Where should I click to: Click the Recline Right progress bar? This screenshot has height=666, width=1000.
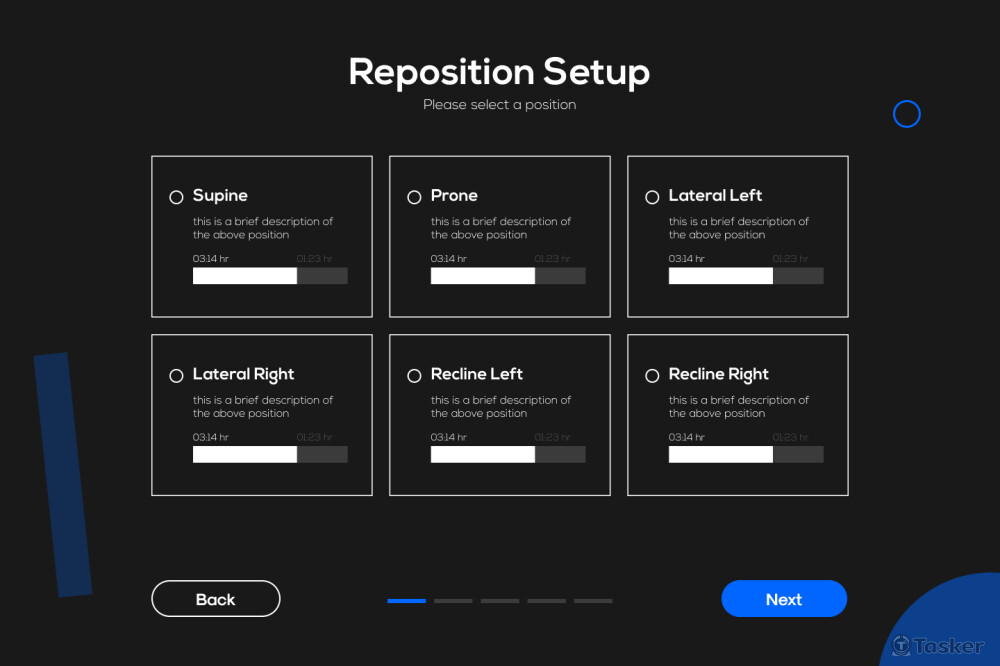click(746, 455)
